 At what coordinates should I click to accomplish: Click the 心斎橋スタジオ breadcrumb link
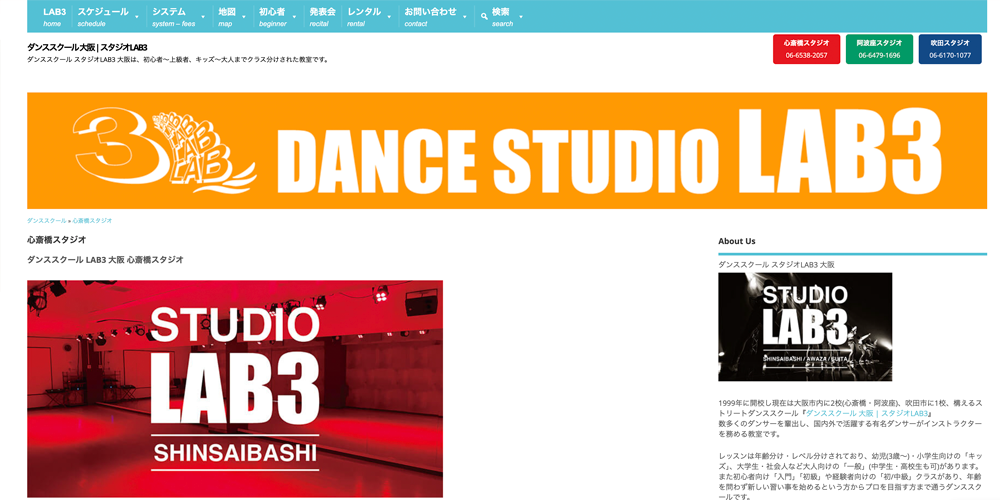[x=92, y=220]
